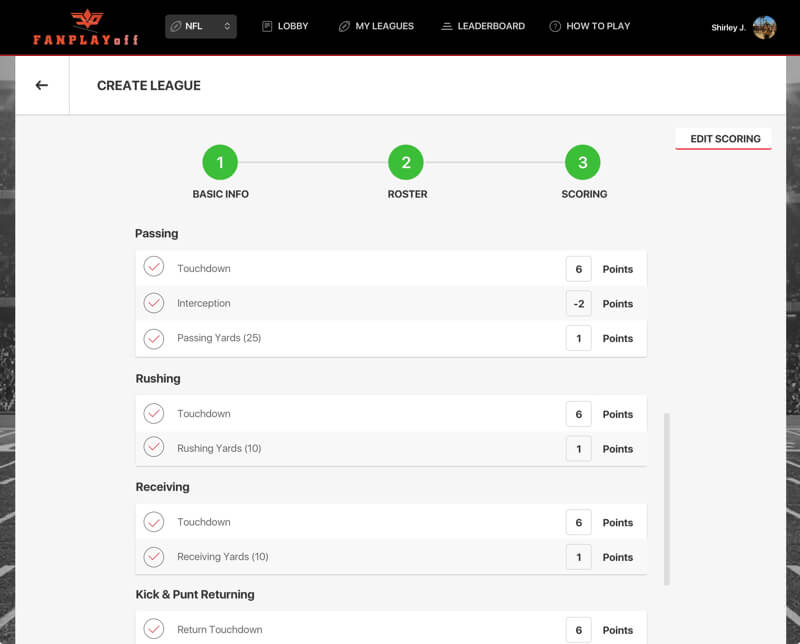Edit Passing Yards (25) points field
This screenshot has width=800, height=644.
[x=579, y=338]
